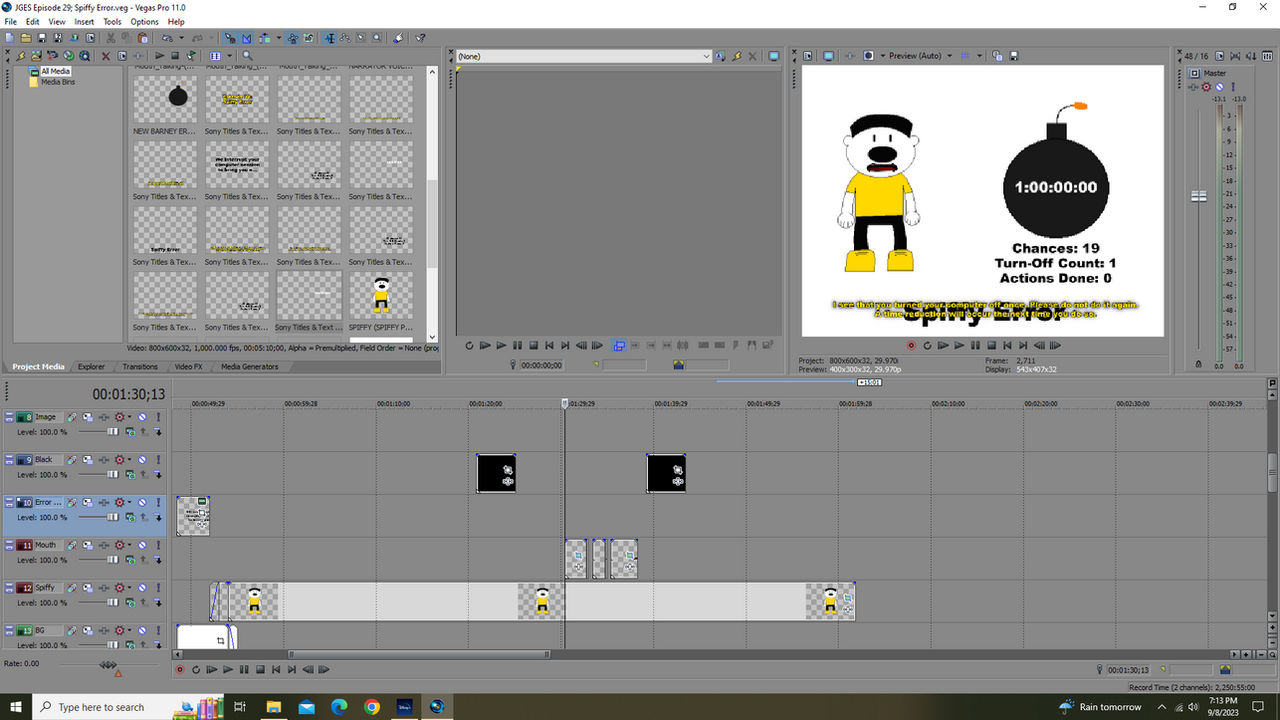Click the Compositing Mode icon on the Image track

pos(87,417)
